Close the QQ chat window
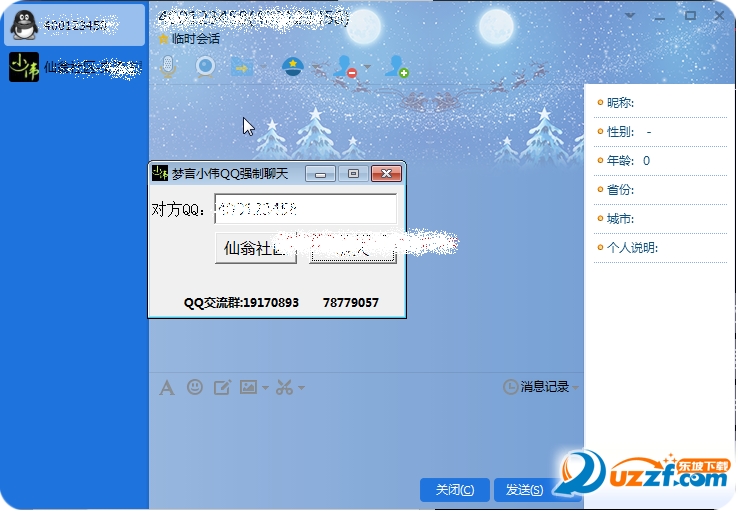Viewport: 738px width, 511px height. (719, 16)
